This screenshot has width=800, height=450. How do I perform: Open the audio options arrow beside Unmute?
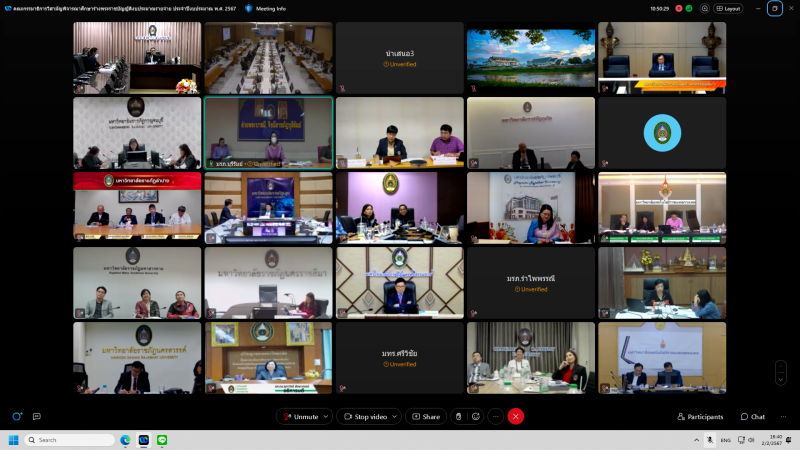[x=327, y=416]
